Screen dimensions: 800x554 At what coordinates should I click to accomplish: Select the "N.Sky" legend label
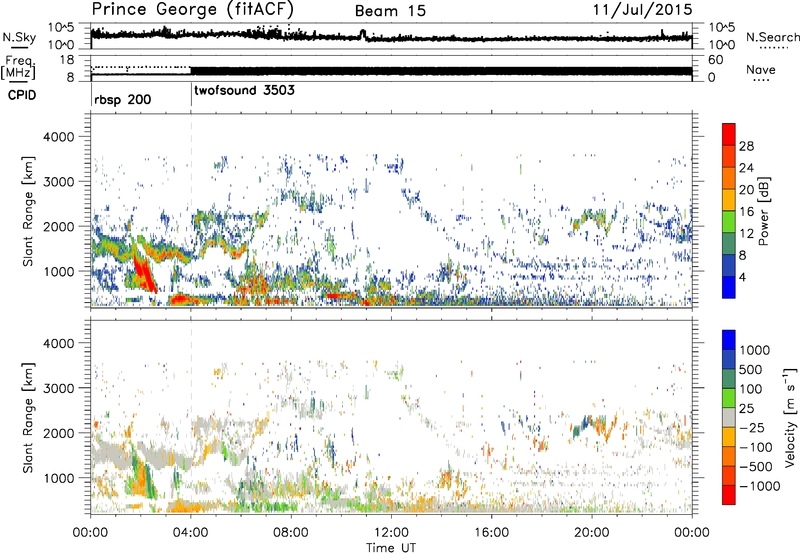pyautogui.click(x=19, y=37)
